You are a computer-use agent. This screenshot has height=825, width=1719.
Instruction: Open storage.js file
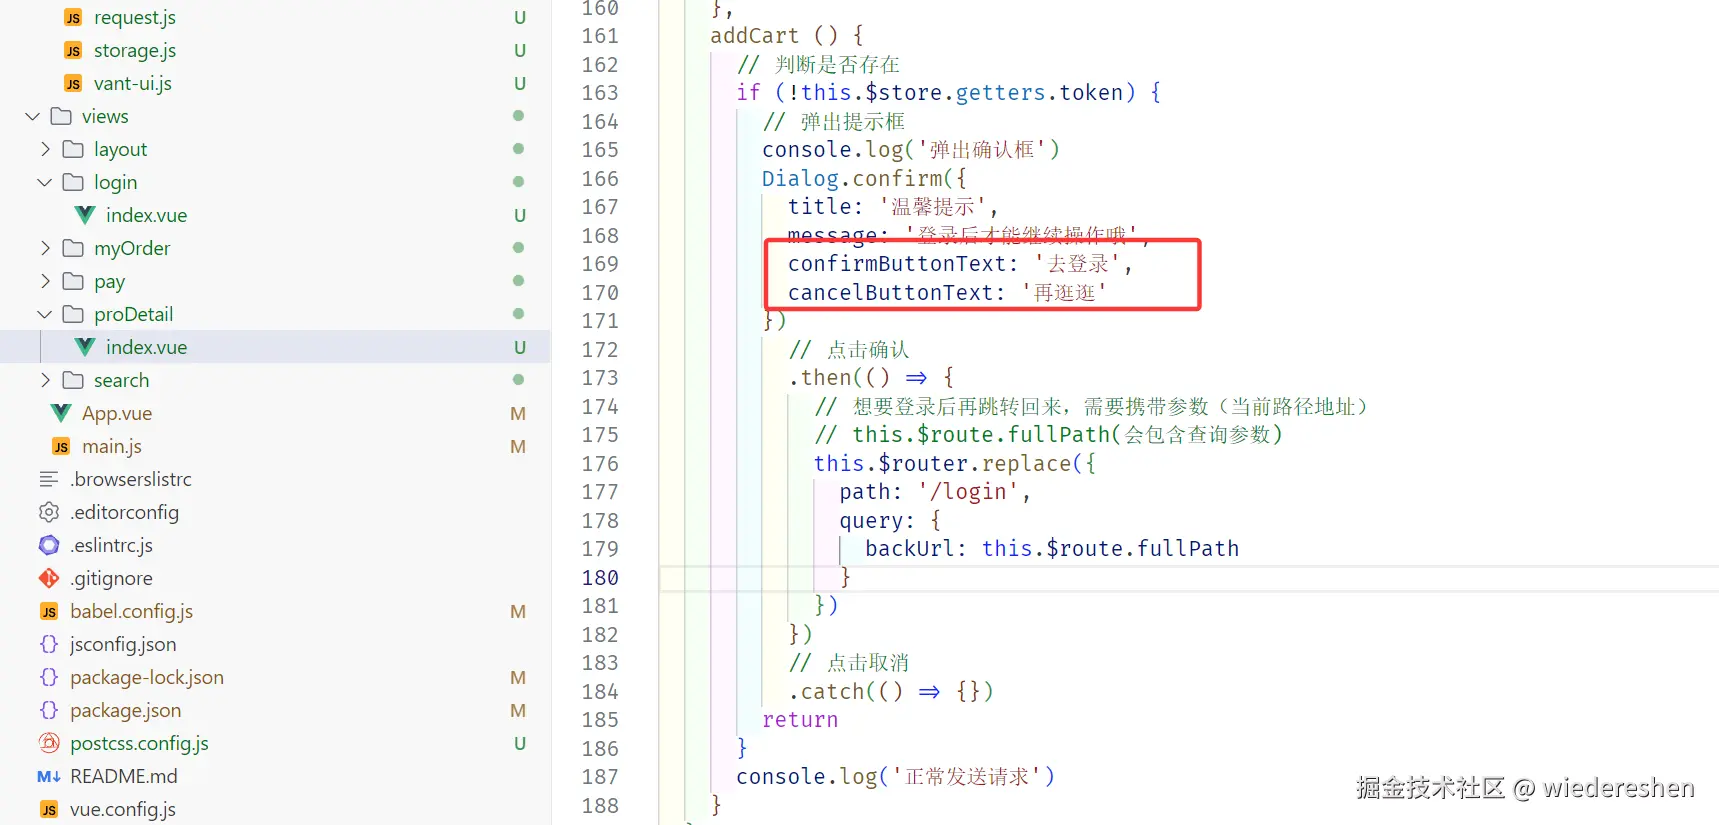coord(135,51)
